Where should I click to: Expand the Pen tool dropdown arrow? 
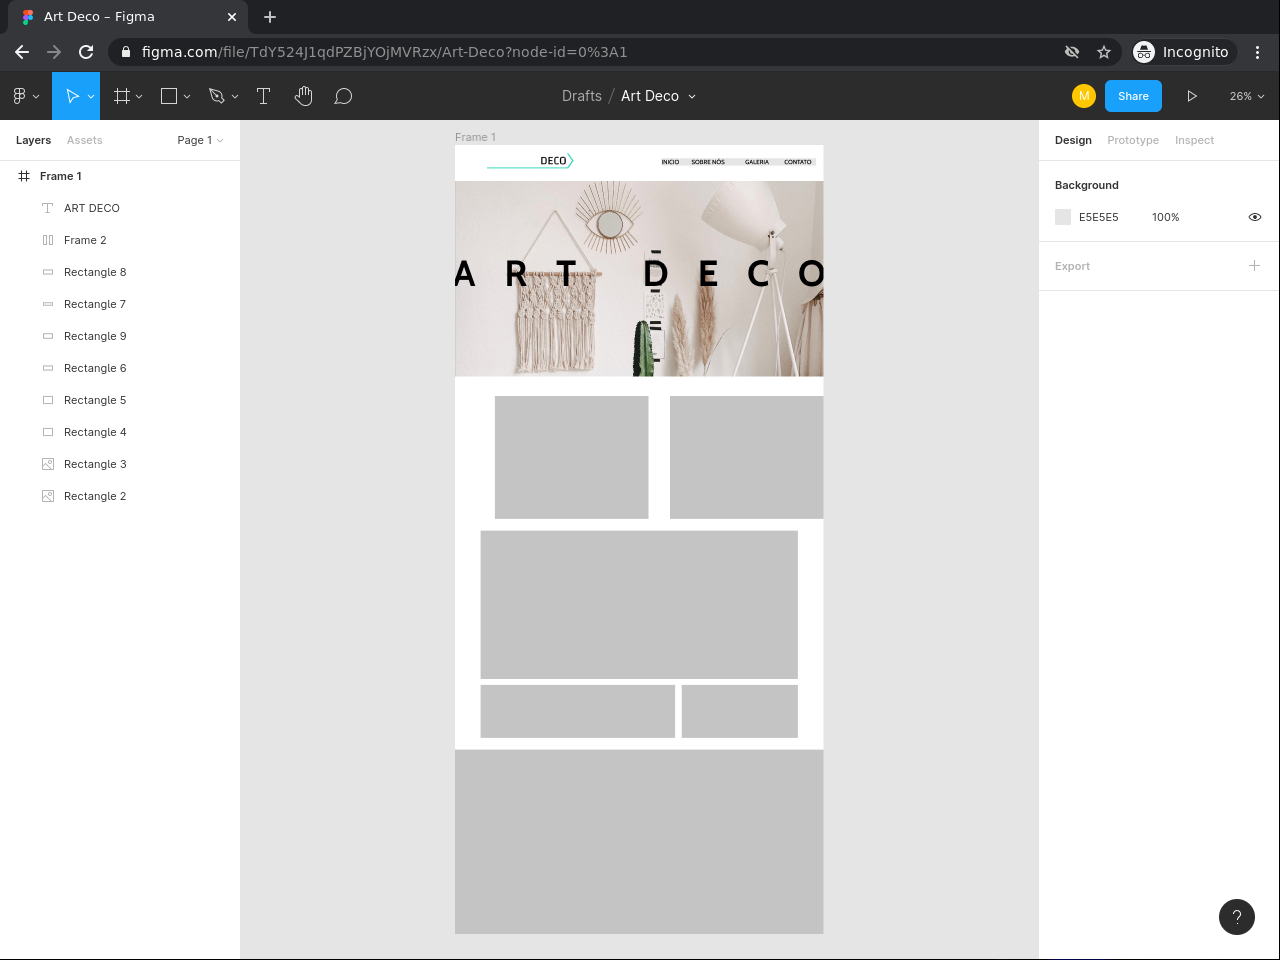[x=235, y=97]
